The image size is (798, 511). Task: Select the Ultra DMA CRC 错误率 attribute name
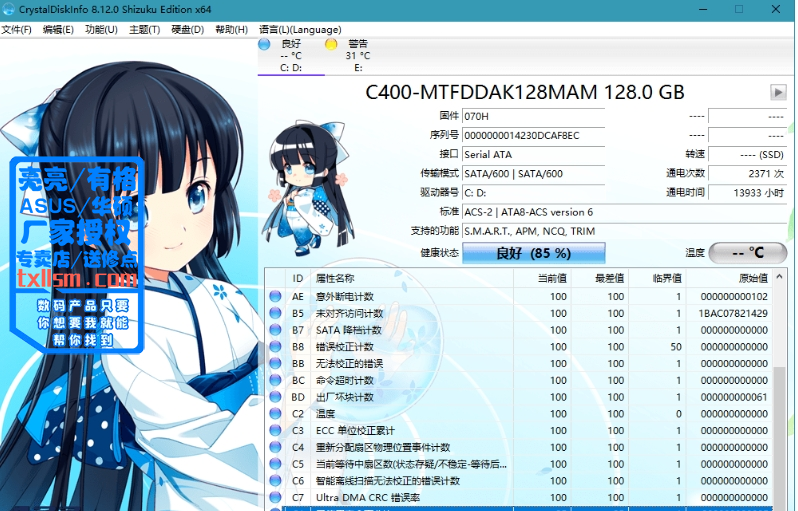[x=368, y=498]
